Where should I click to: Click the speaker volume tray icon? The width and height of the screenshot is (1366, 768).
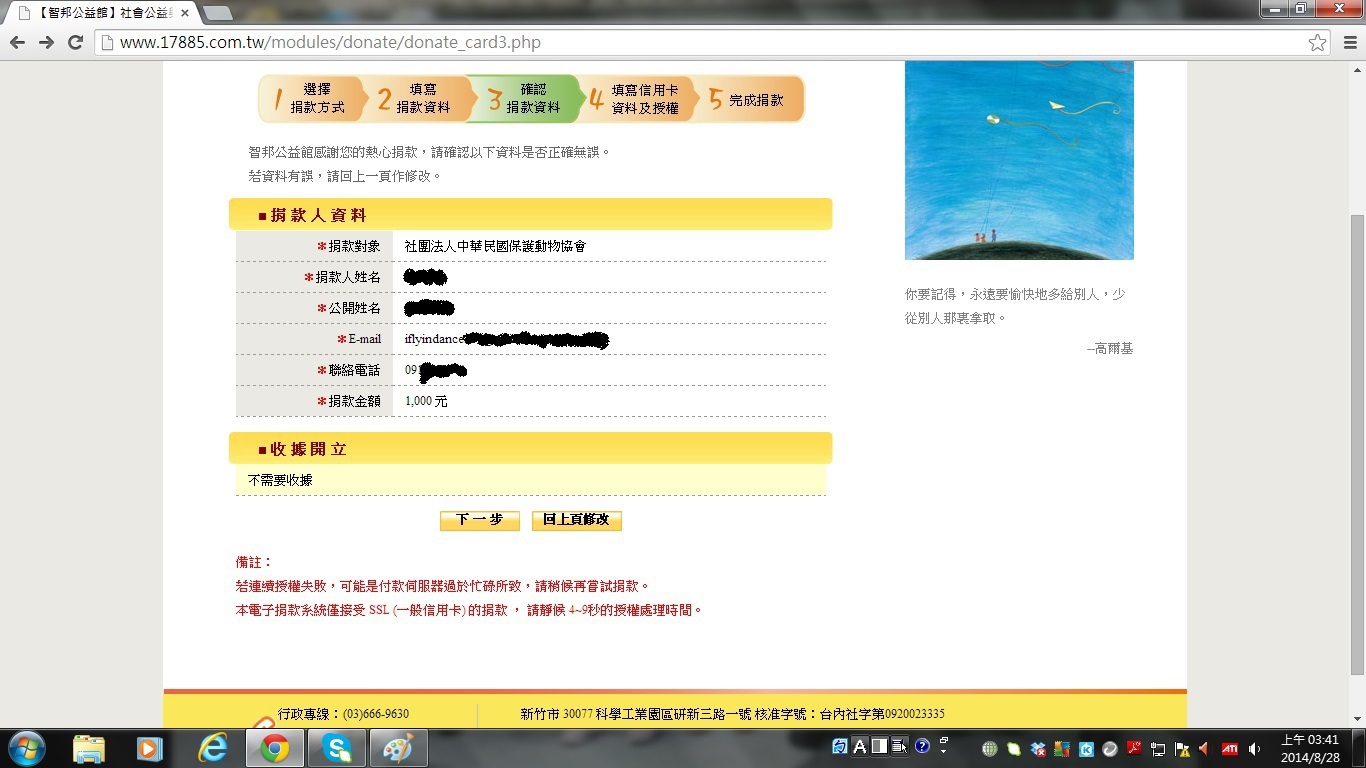1254,748
